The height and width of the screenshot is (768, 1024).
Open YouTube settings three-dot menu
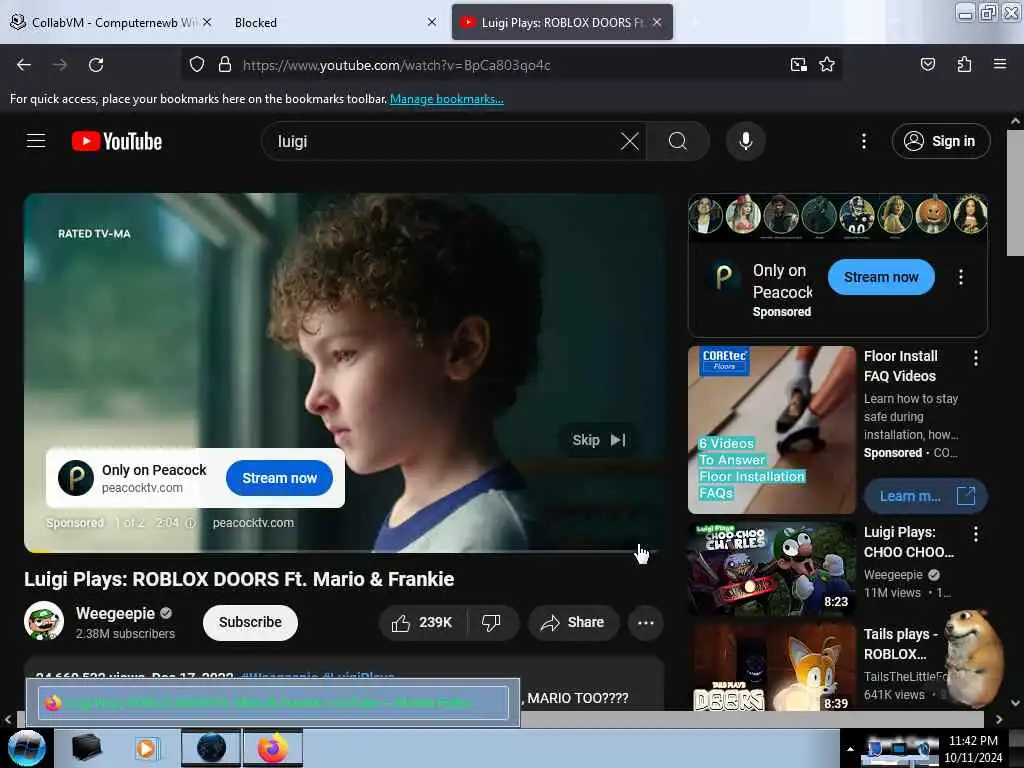coord(863,141)
